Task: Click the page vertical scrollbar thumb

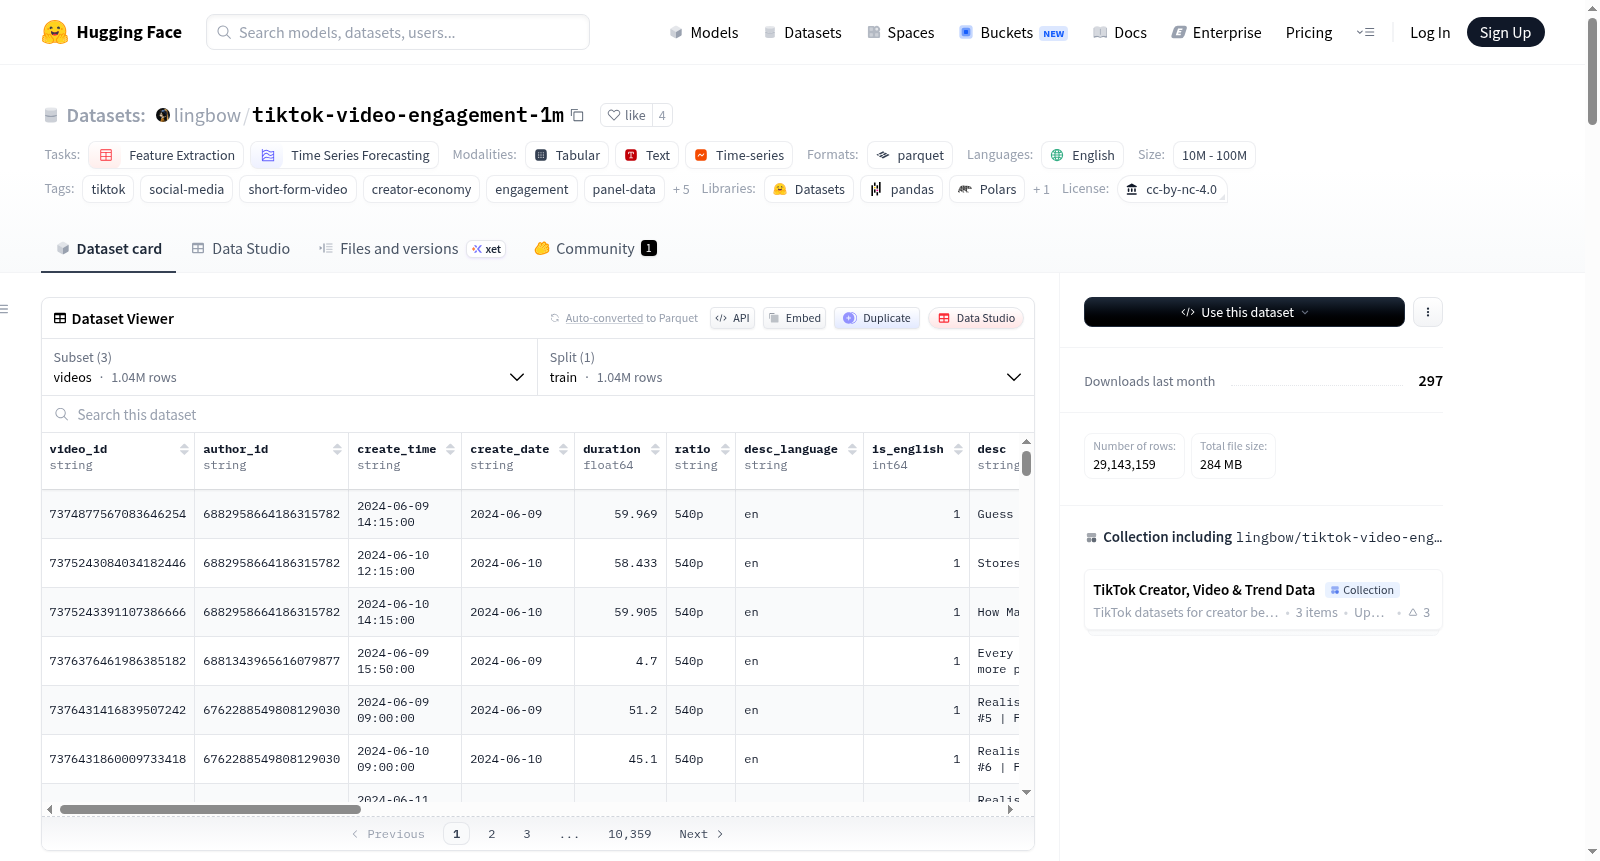Action: 1592,70
